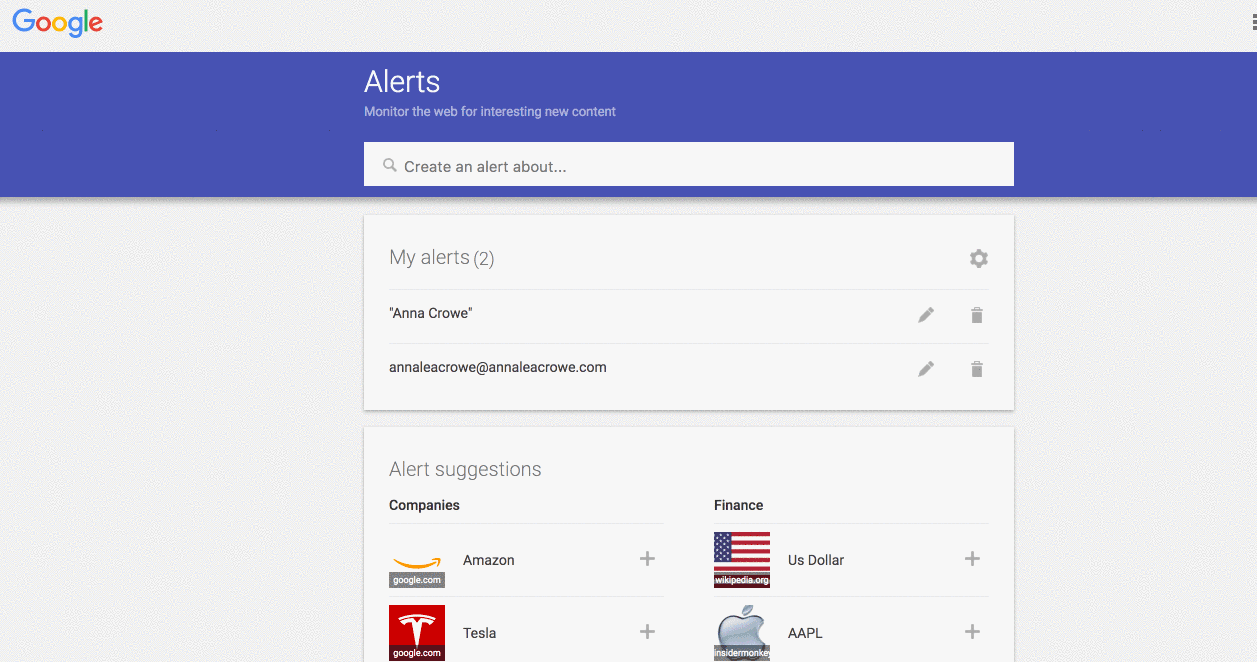1257x662 pixels.
Task: Open the annaleacrowe@annaleacrowe.com alert entry
Action: (498, 368)
